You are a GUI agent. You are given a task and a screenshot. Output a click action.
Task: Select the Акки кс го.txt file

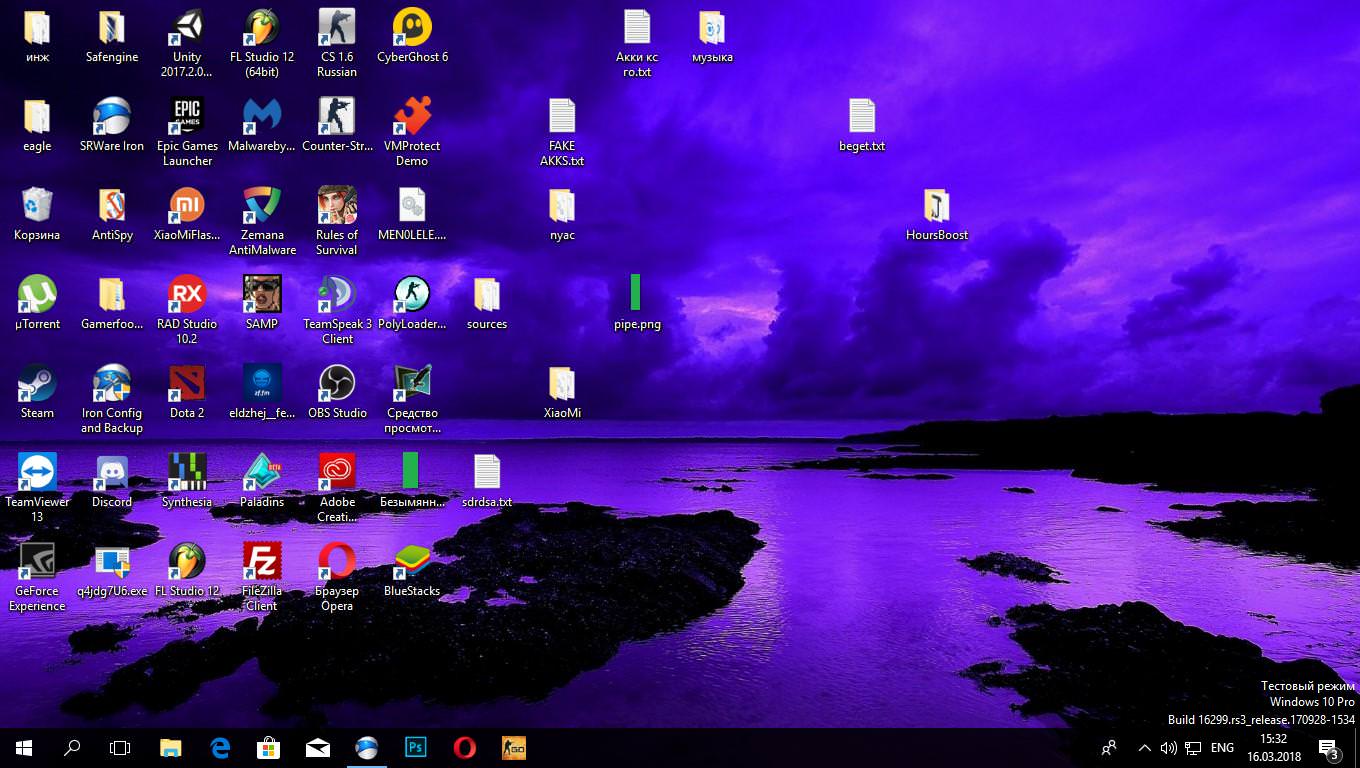coord(637,44)
